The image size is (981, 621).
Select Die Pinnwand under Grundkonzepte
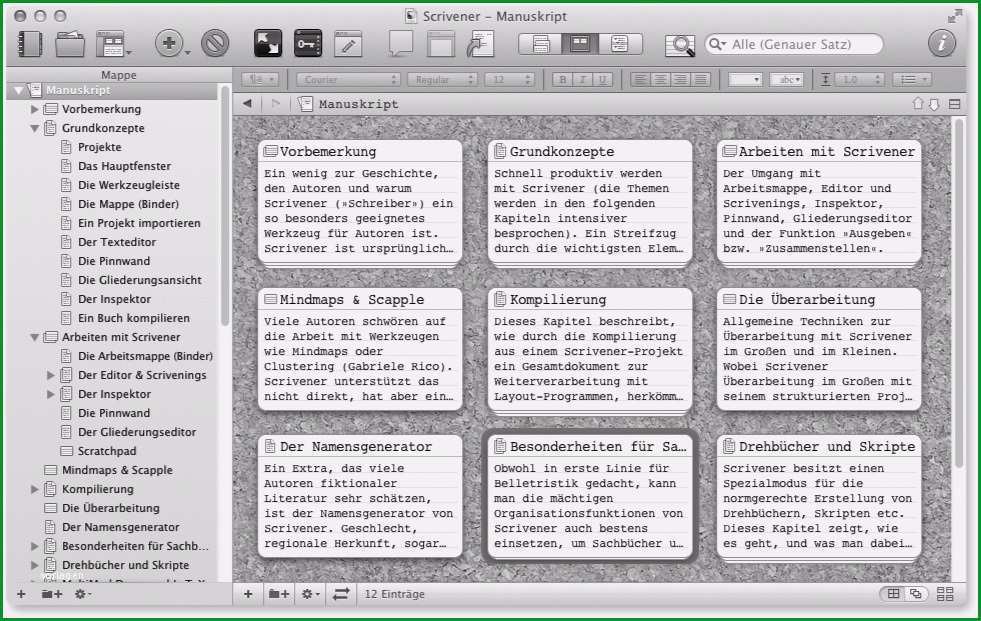pos(114,261)
